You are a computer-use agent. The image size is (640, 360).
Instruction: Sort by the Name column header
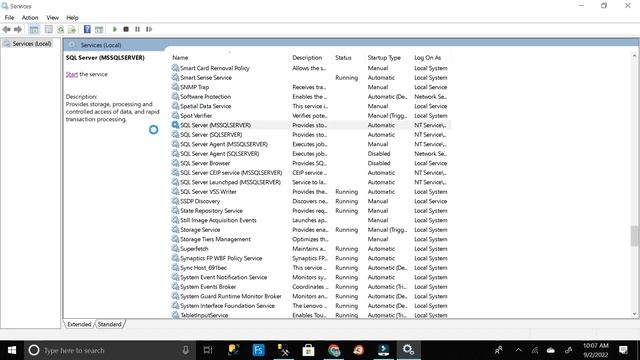[180, 58]
